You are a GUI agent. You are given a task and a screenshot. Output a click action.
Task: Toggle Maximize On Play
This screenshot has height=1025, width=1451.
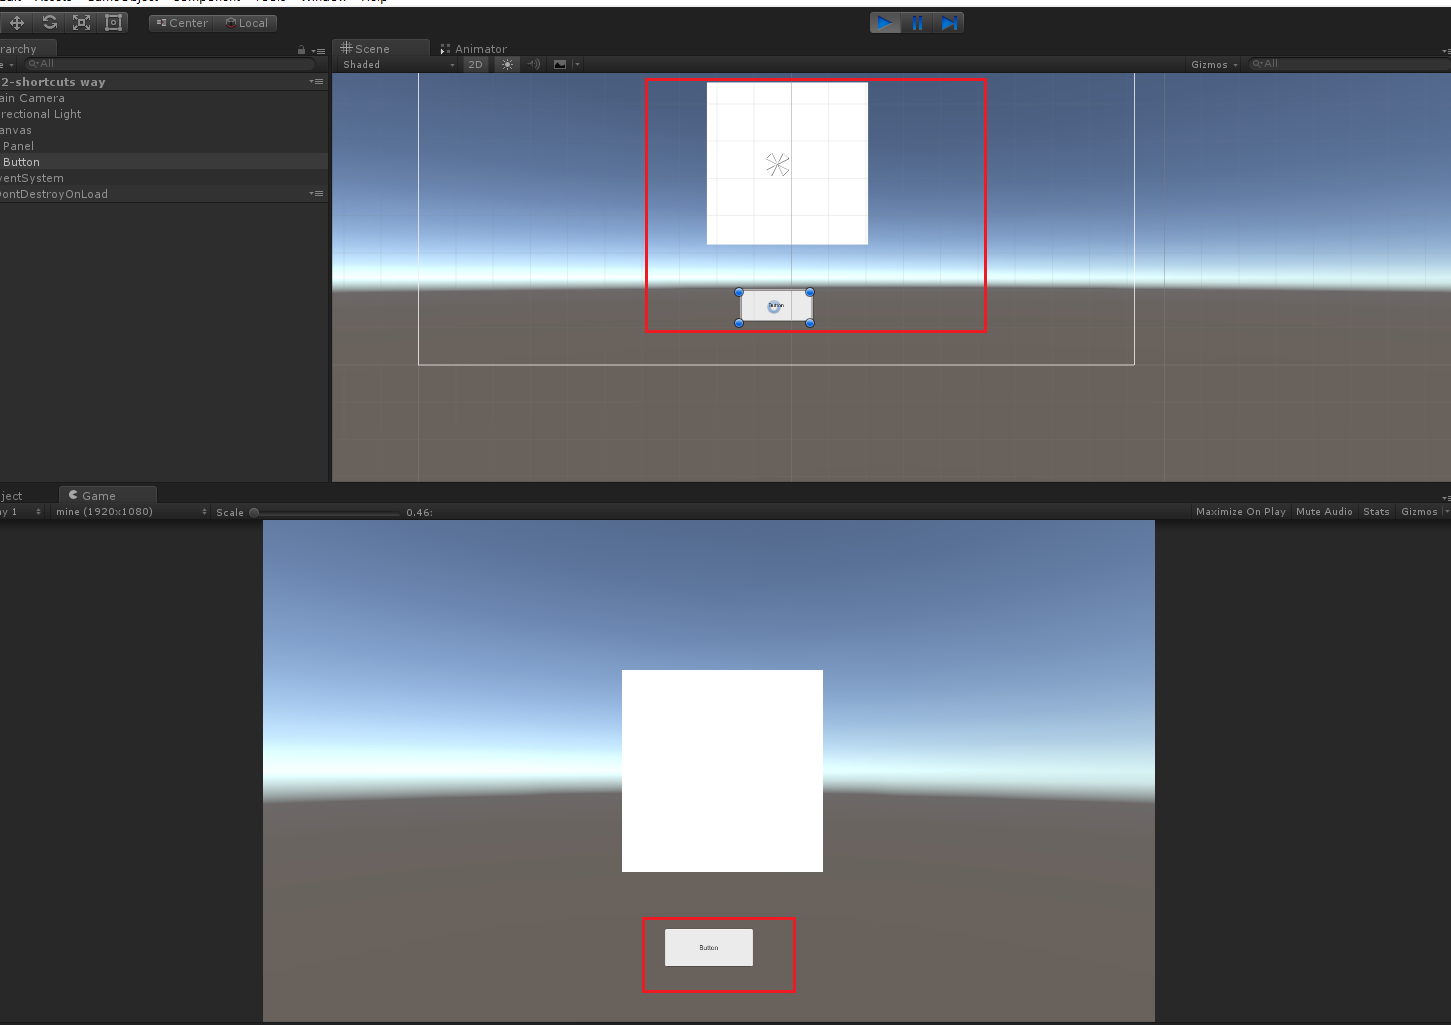click(x=1240, y=512)
